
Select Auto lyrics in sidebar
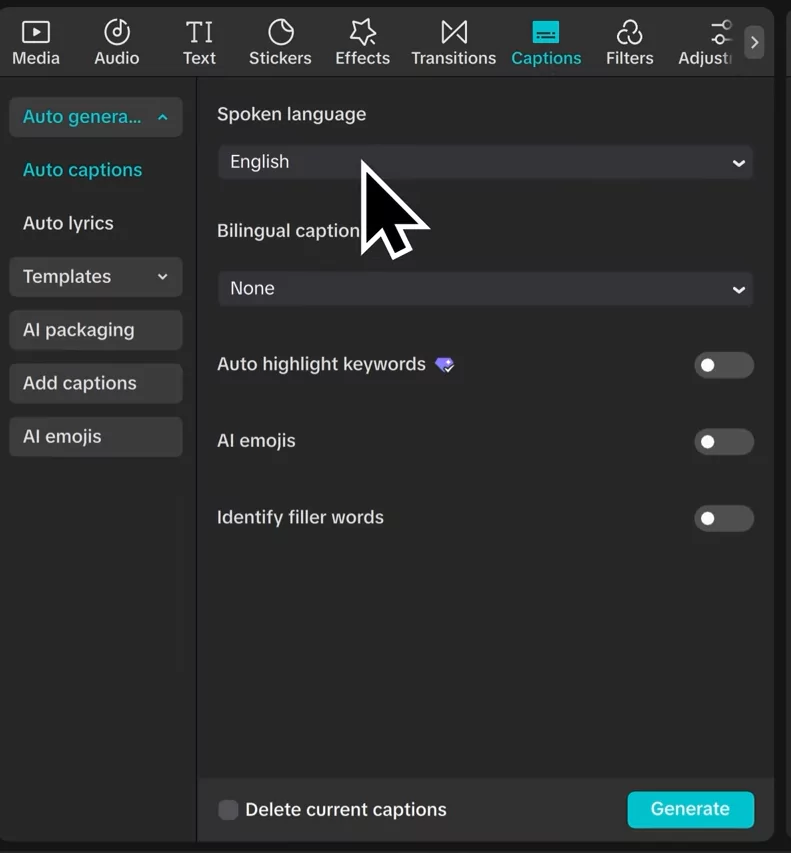69,223
